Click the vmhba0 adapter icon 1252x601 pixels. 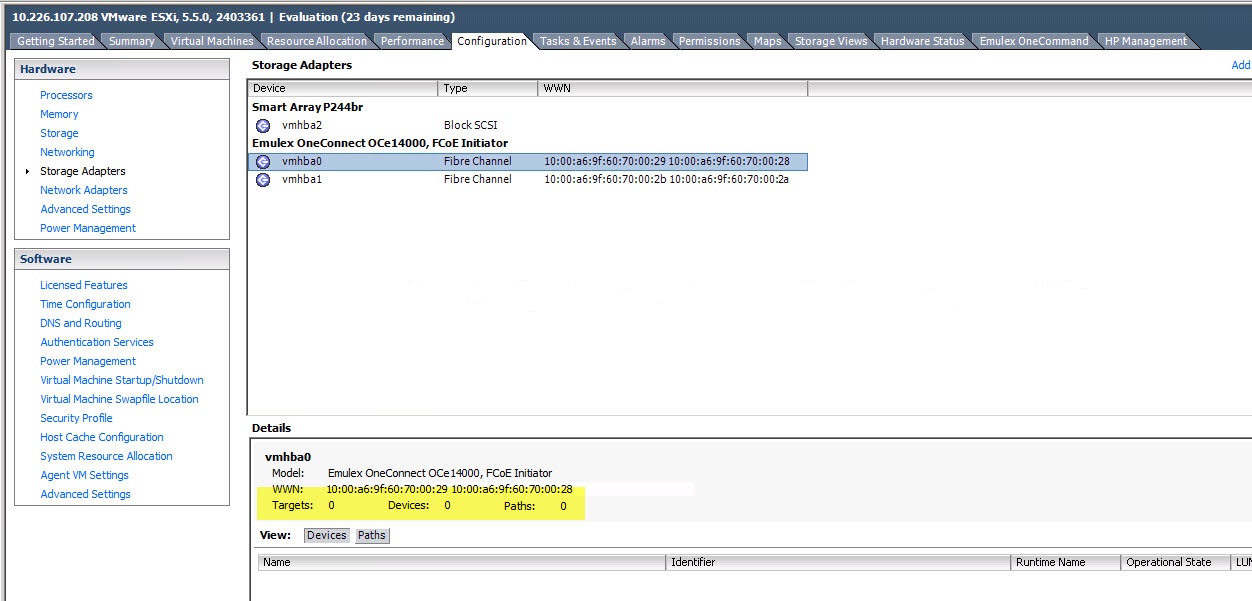tap(263, 161)
